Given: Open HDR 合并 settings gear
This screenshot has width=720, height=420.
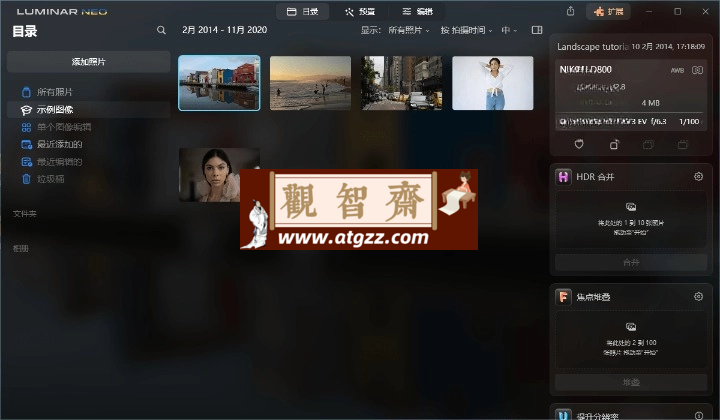Looking at the screenshot, I should 698,177.
